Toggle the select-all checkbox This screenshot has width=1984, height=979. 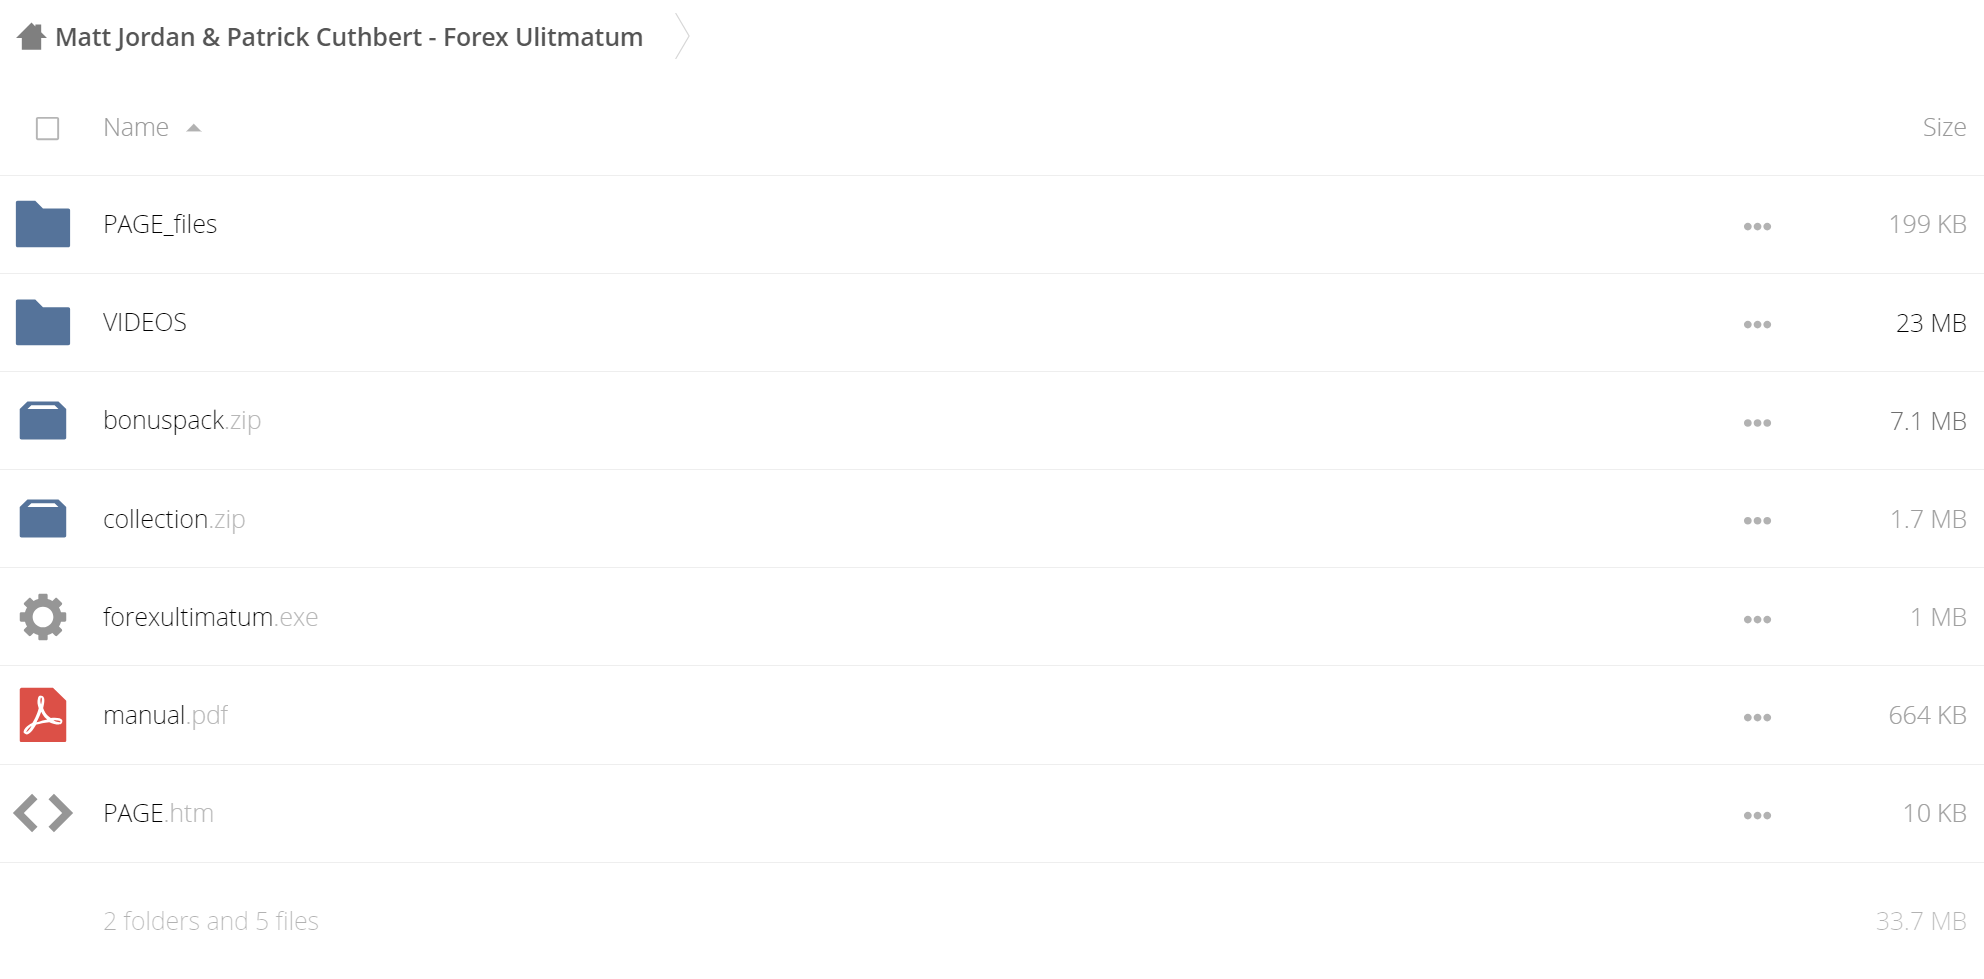coord(47,128)
